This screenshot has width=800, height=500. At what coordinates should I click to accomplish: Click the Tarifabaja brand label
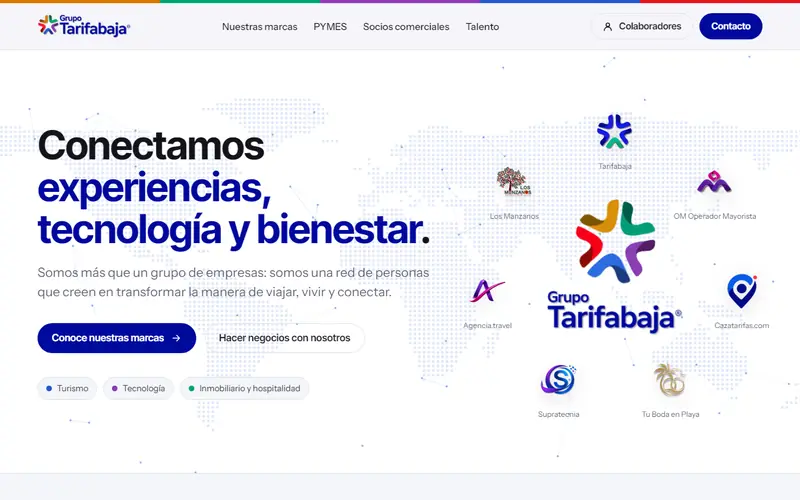(614, 166)
